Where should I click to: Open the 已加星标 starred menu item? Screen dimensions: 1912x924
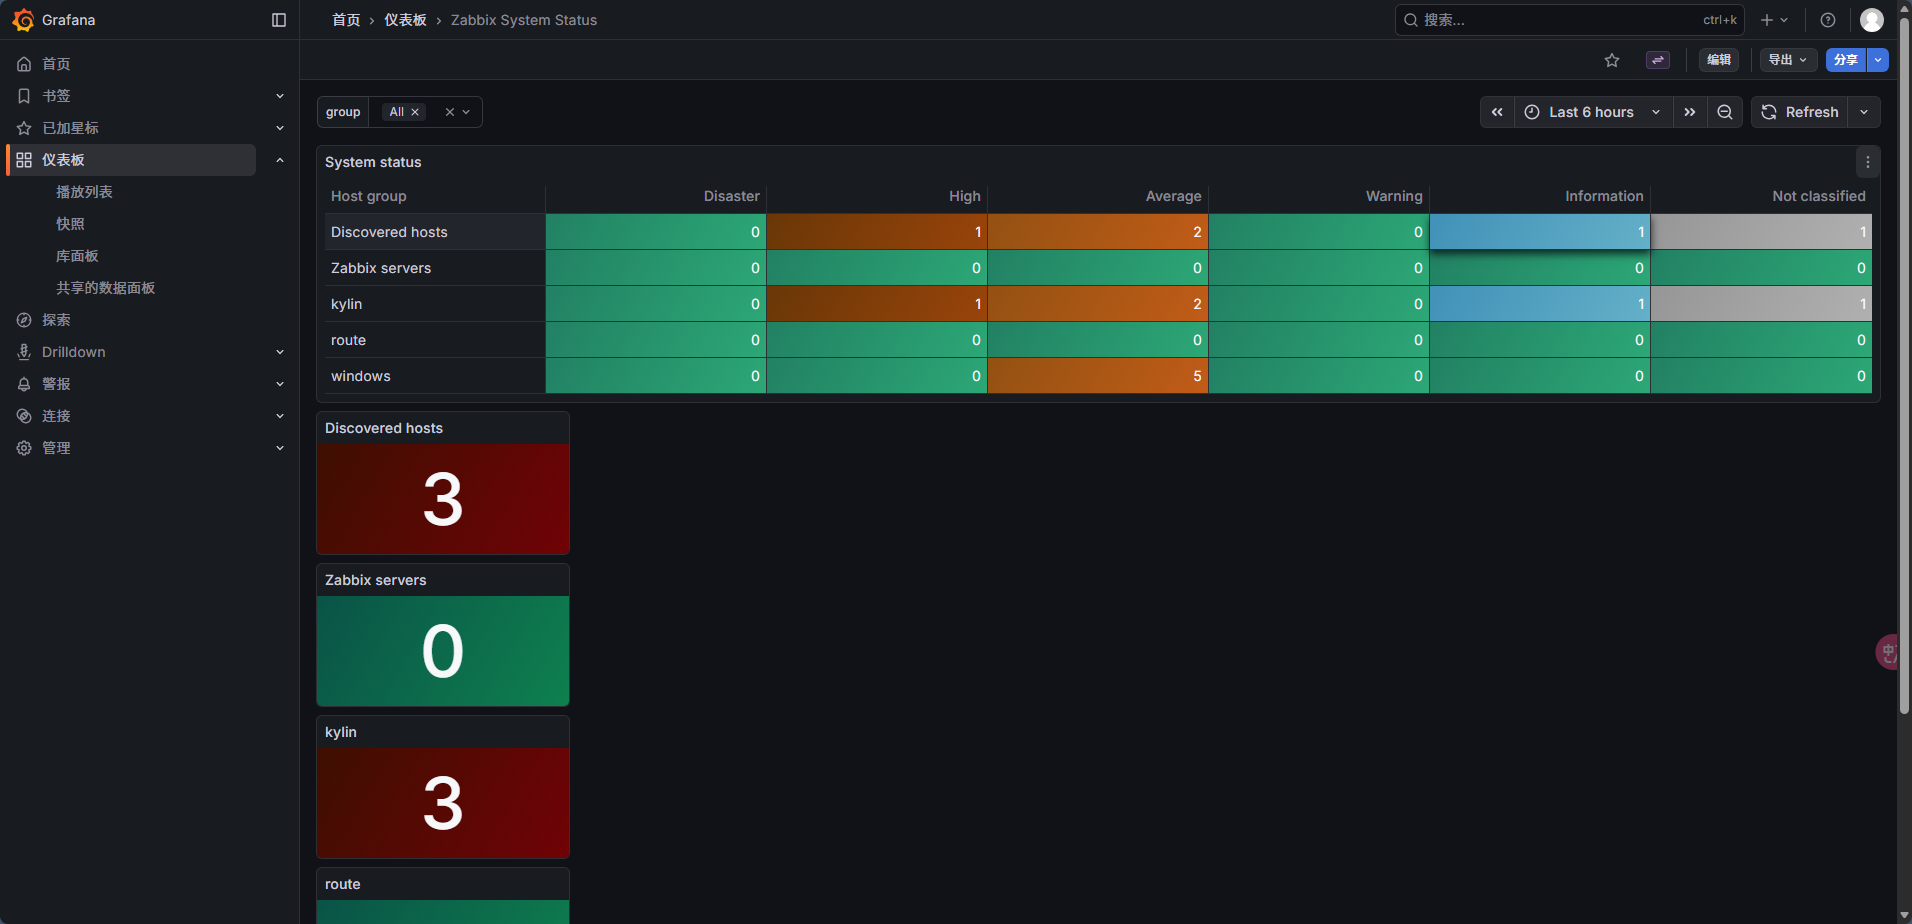pyautogui.click(x=70, y=128)
